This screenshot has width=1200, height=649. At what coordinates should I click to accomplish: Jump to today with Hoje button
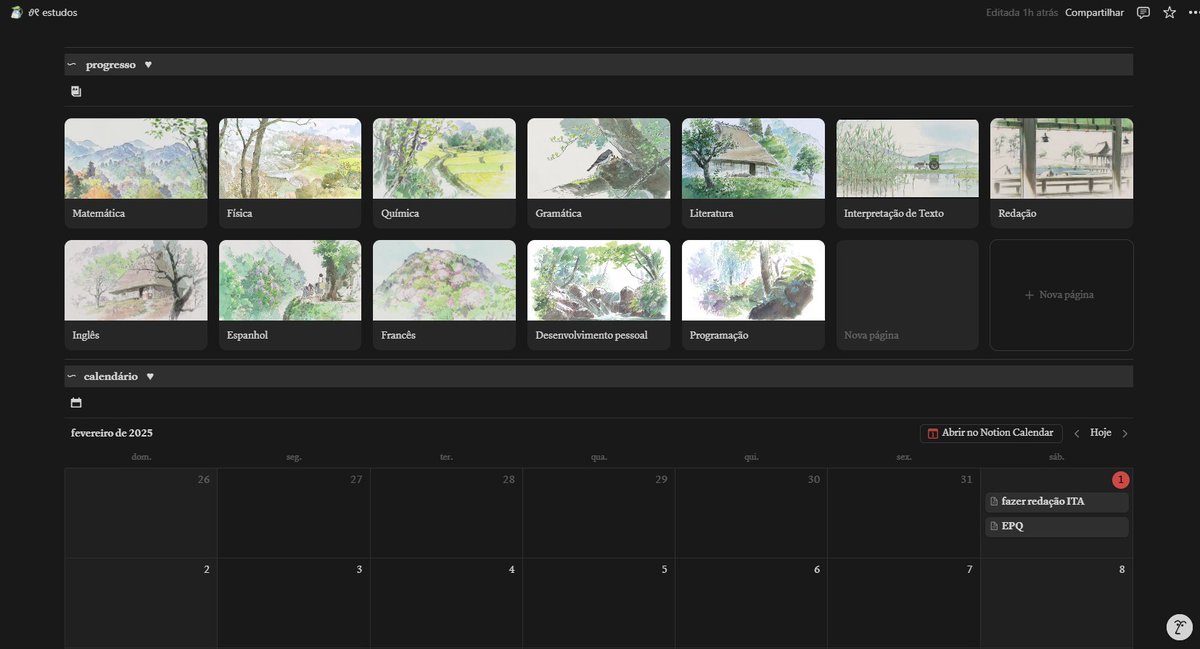point(1101,433)
